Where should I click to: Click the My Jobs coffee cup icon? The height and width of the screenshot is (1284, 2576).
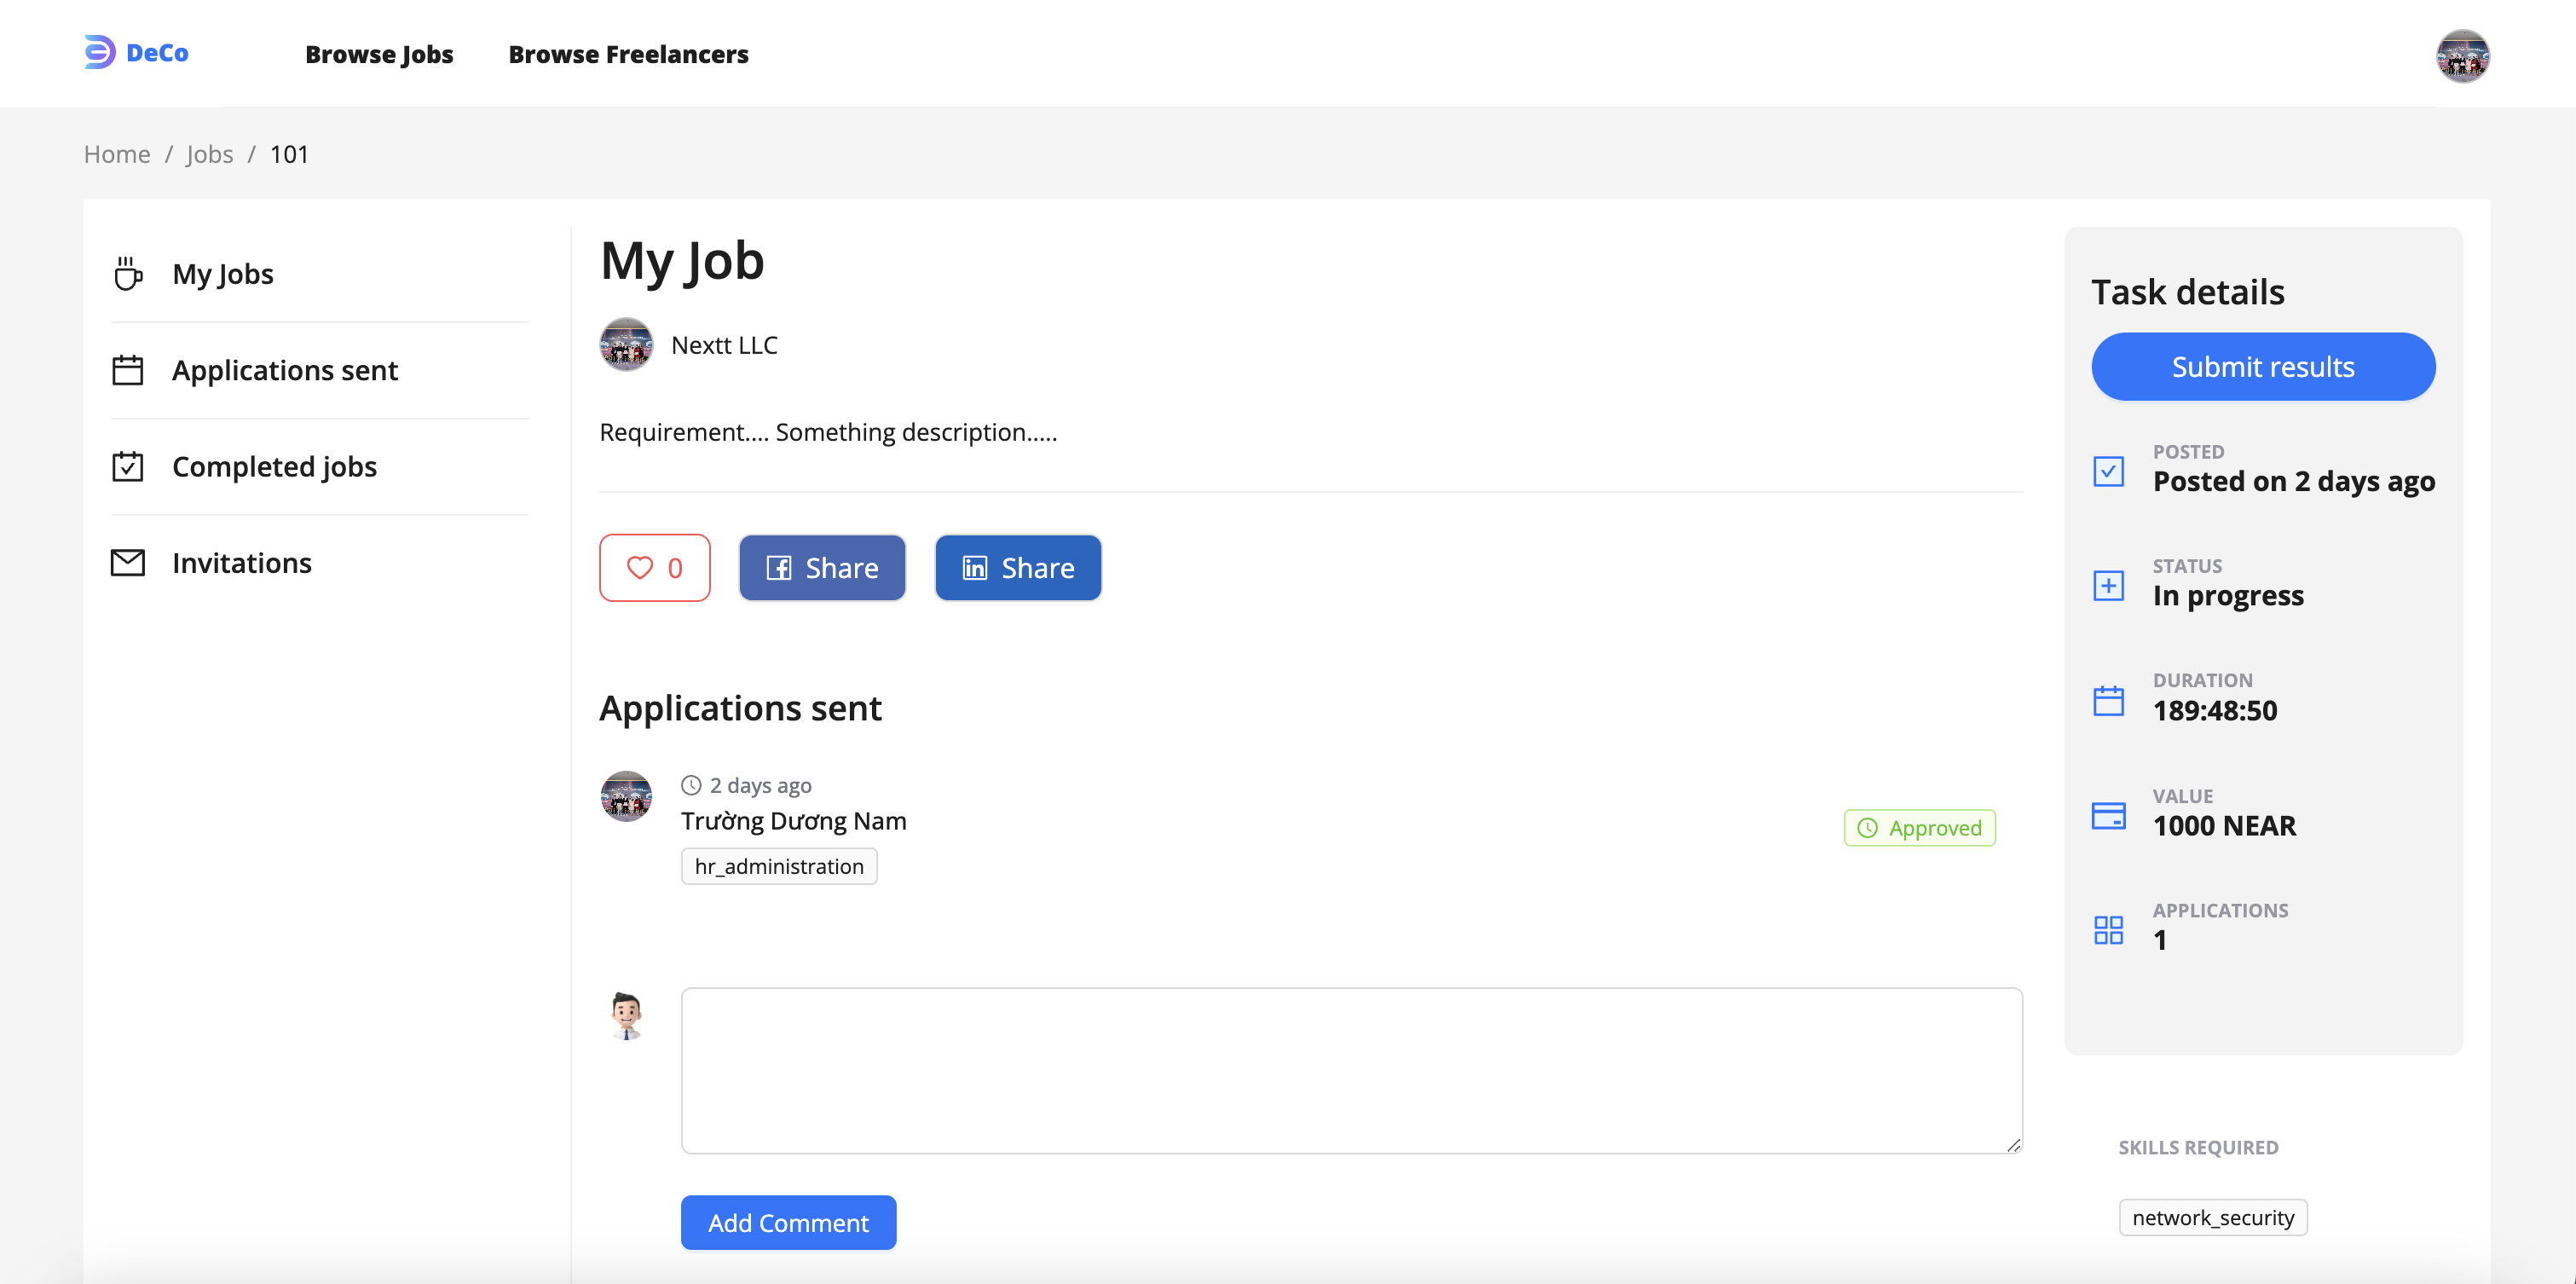tap(128, 274)
